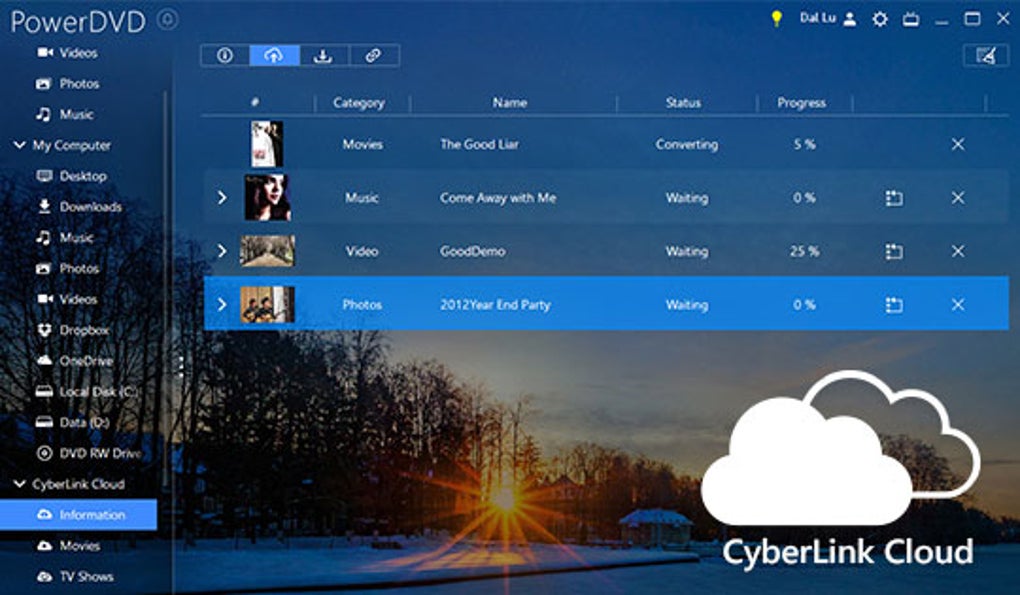
Task: Open Music under My Computer
Action: (x=64, y=237)
